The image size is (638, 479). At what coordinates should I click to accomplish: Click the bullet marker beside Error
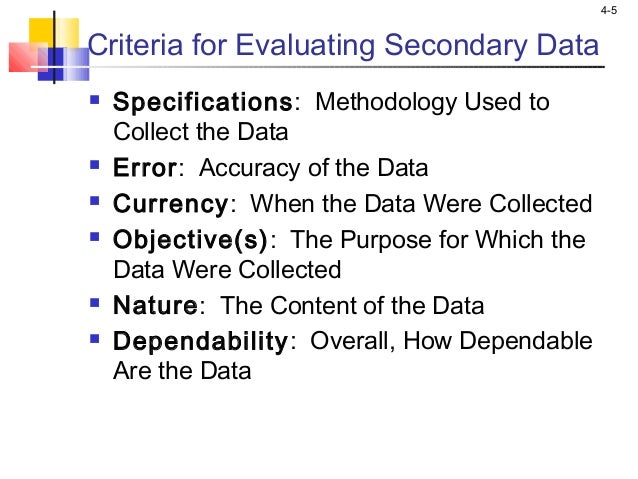tap(94, 165)
